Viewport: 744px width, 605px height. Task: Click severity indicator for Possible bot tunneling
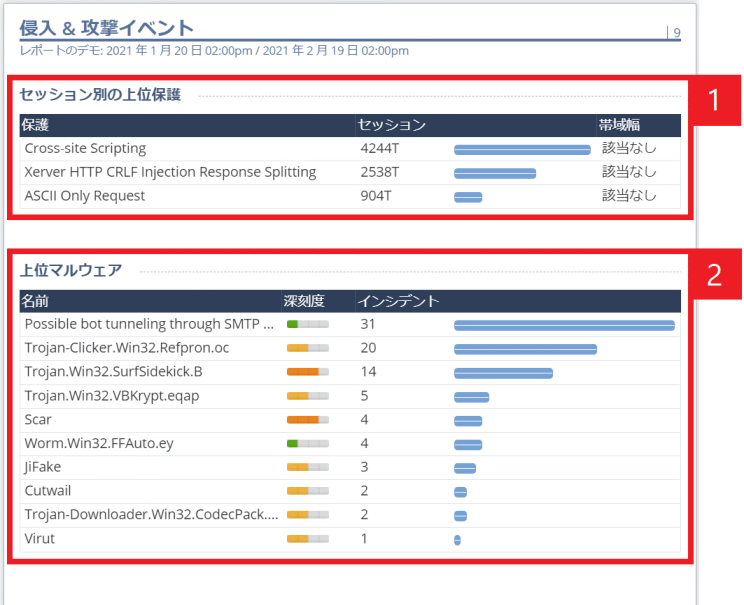pyautogui.click(x=307, y=325)
